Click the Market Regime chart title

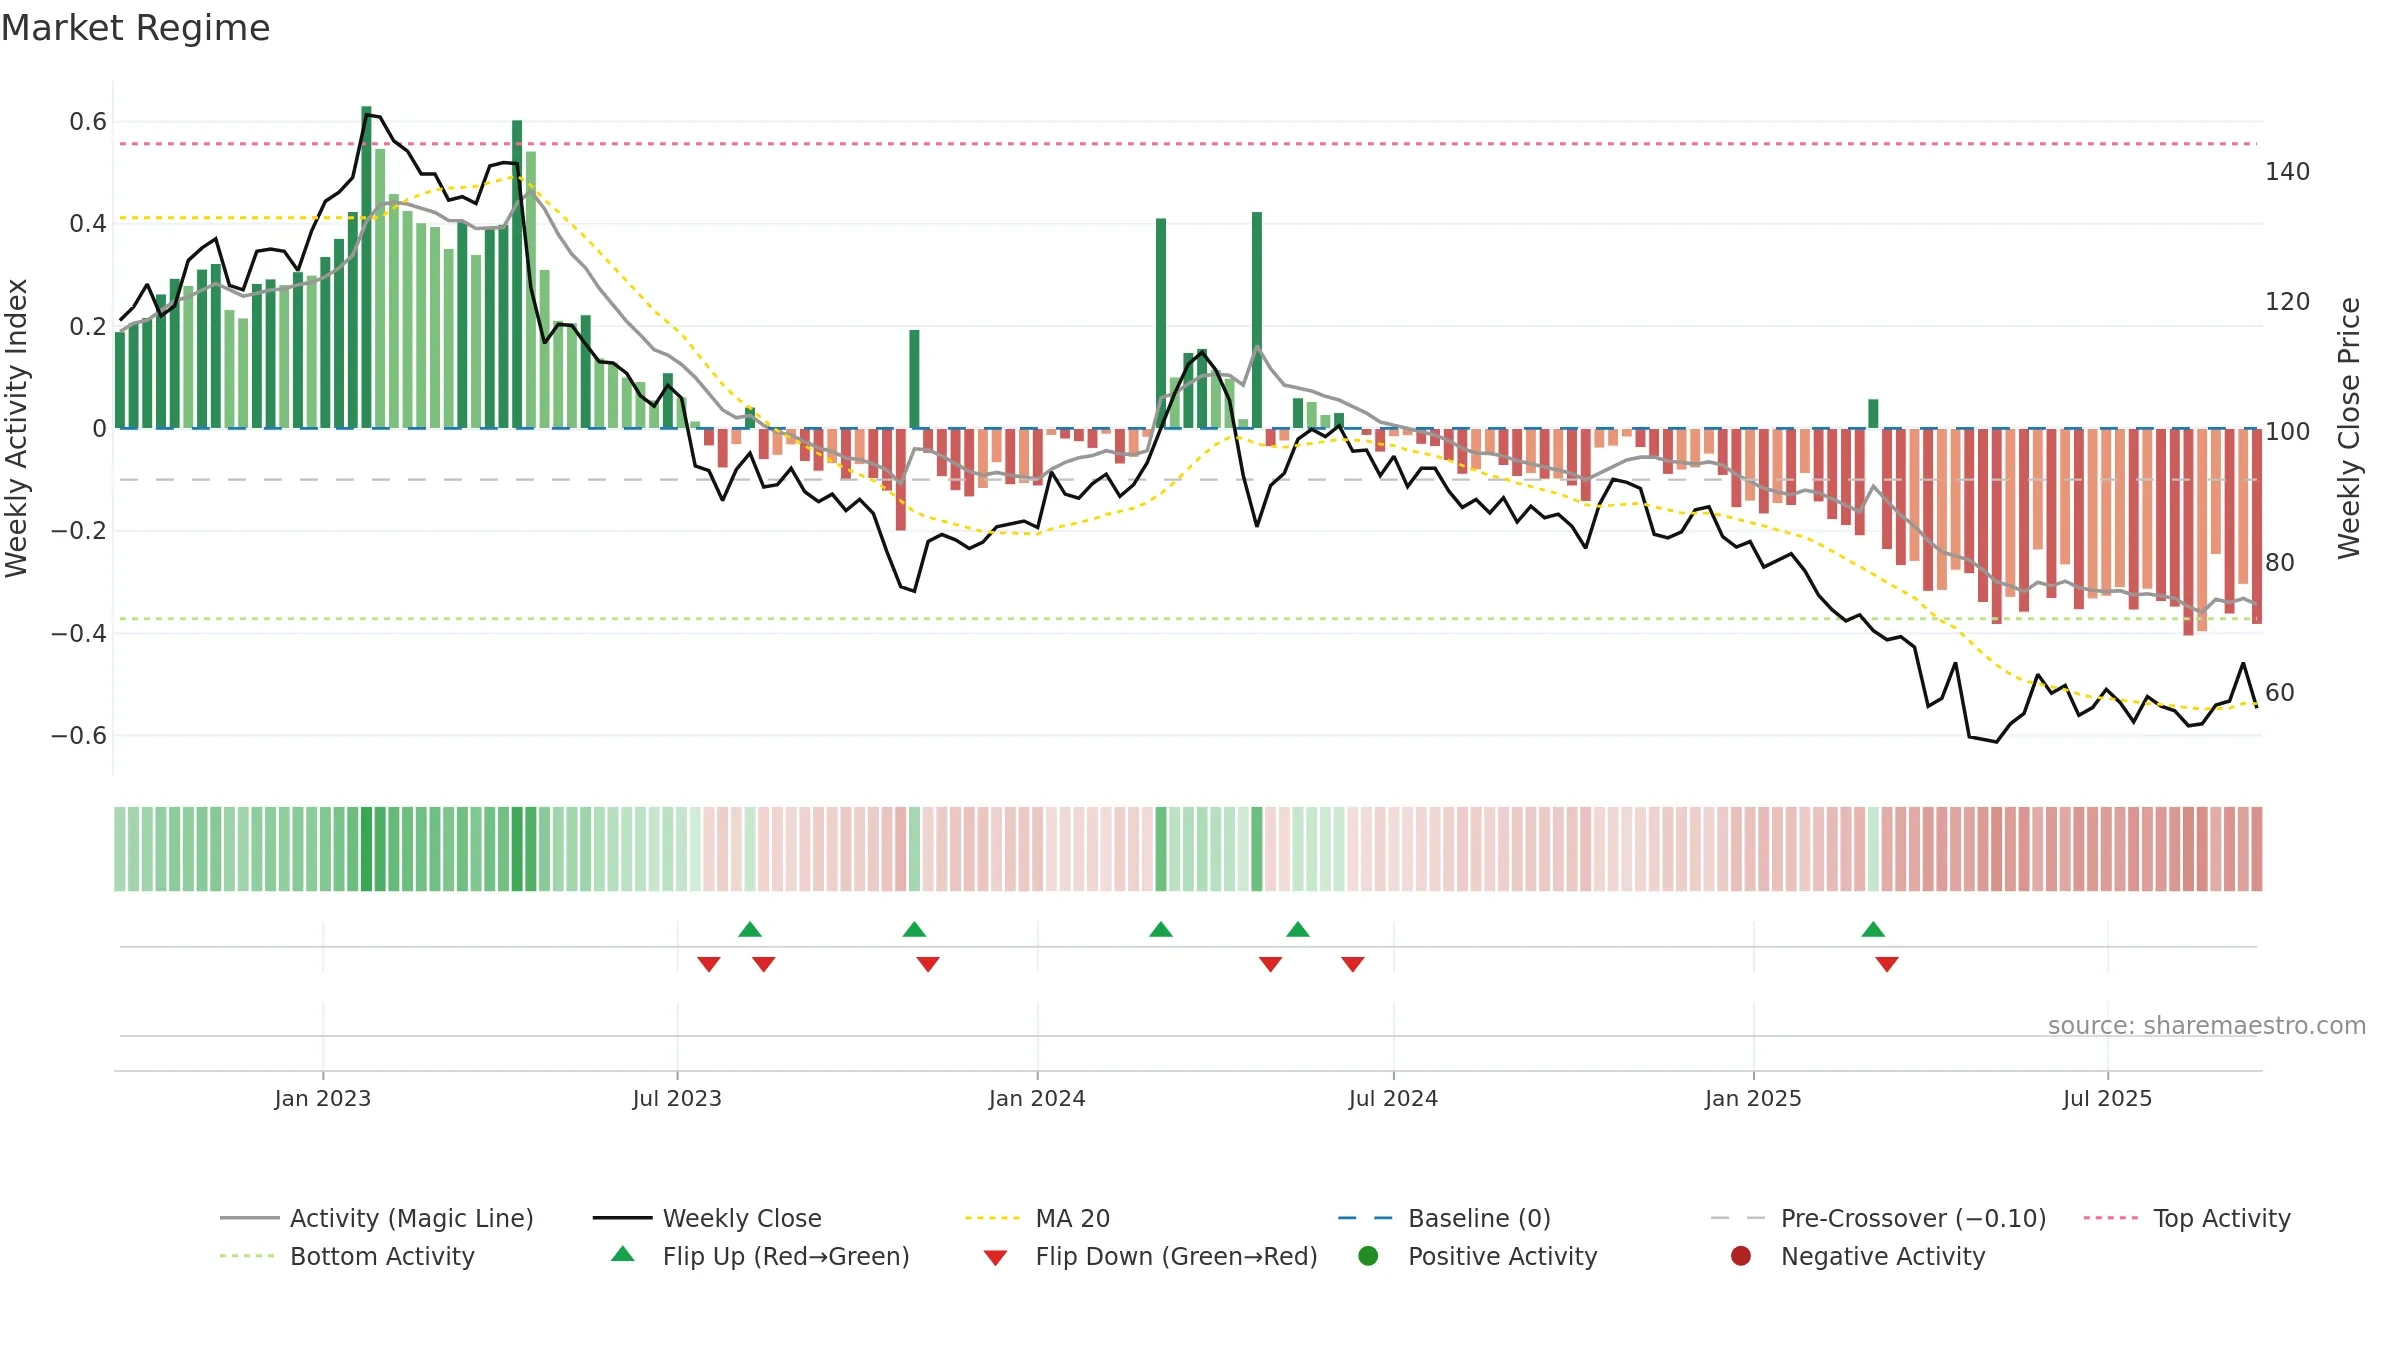(135, 28)
